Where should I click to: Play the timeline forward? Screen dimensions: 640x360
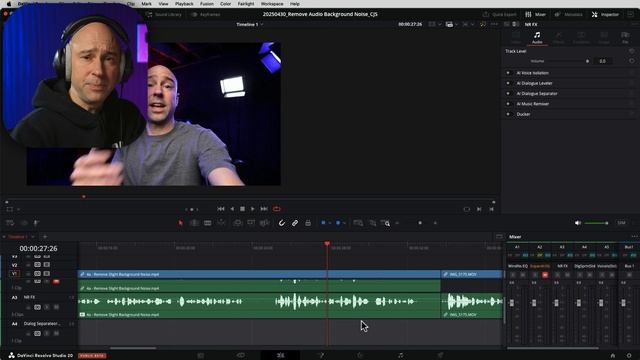click(253, 209)
